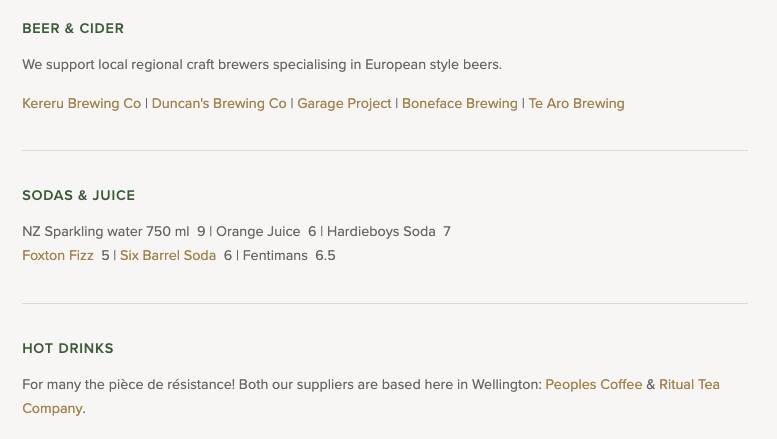777x439 pixels.
Task: Visit the Peoples Coffee link
Action: [x=593, y=384]
